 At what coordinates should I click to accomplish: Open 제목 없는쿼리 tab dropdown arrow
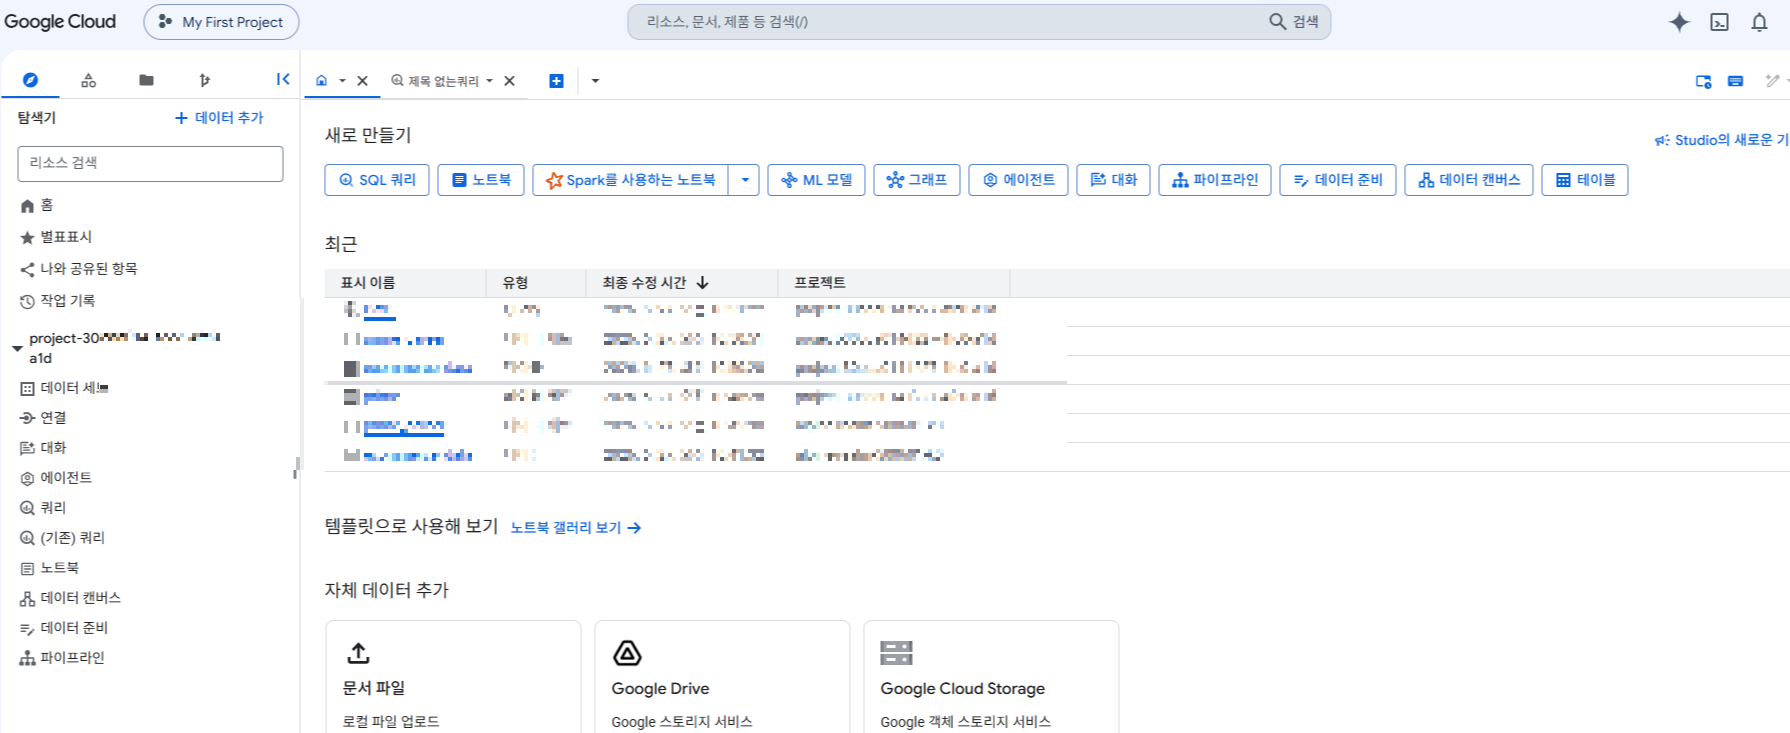point(489,81)
